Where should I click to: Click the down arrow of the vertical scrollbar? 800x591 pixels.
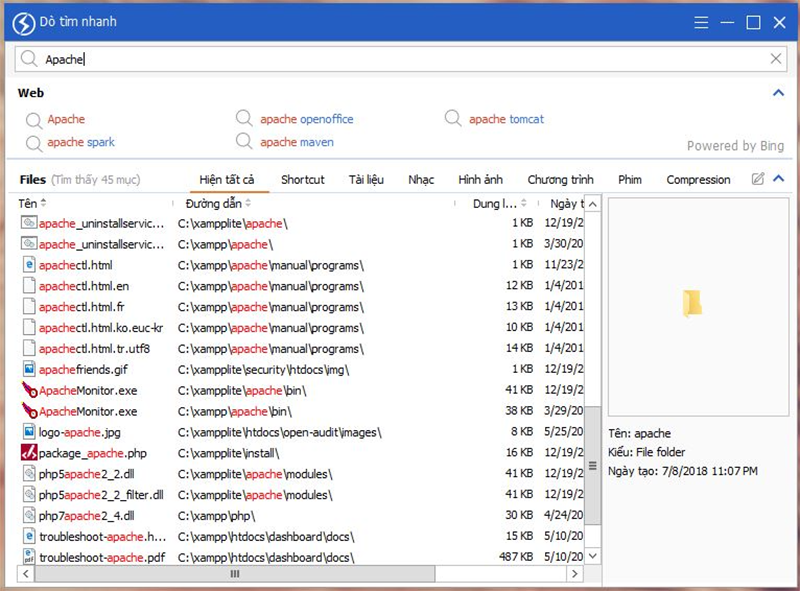pos(592,556)
